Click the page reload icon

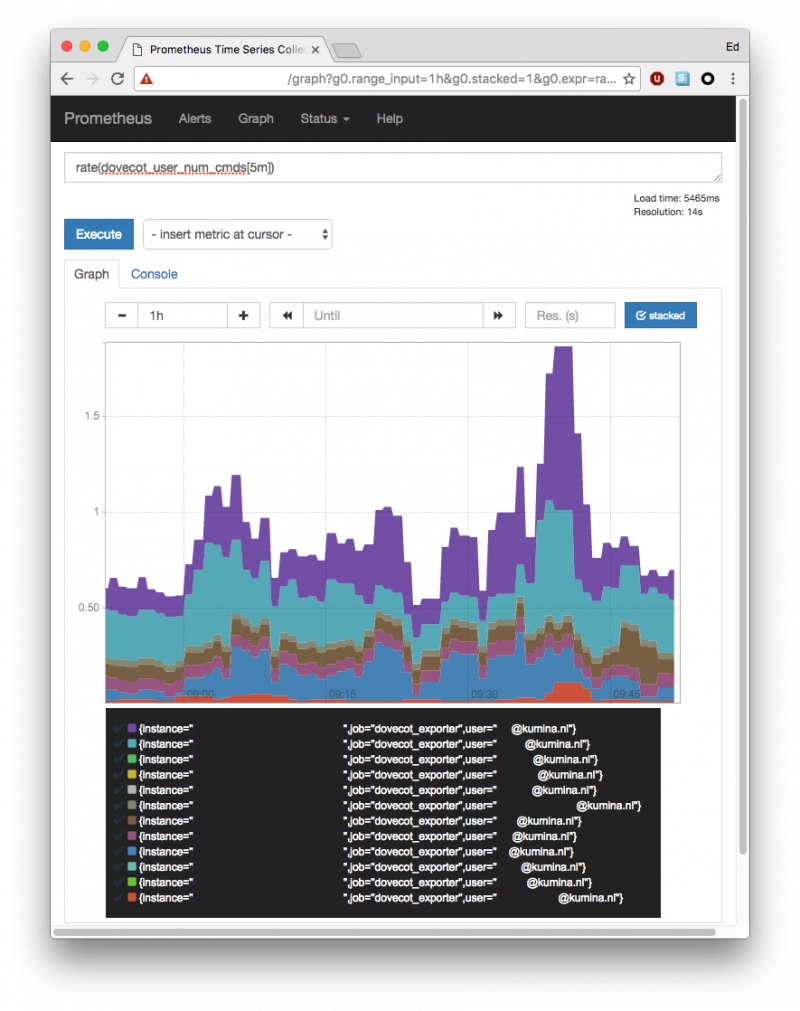[117, 78]
